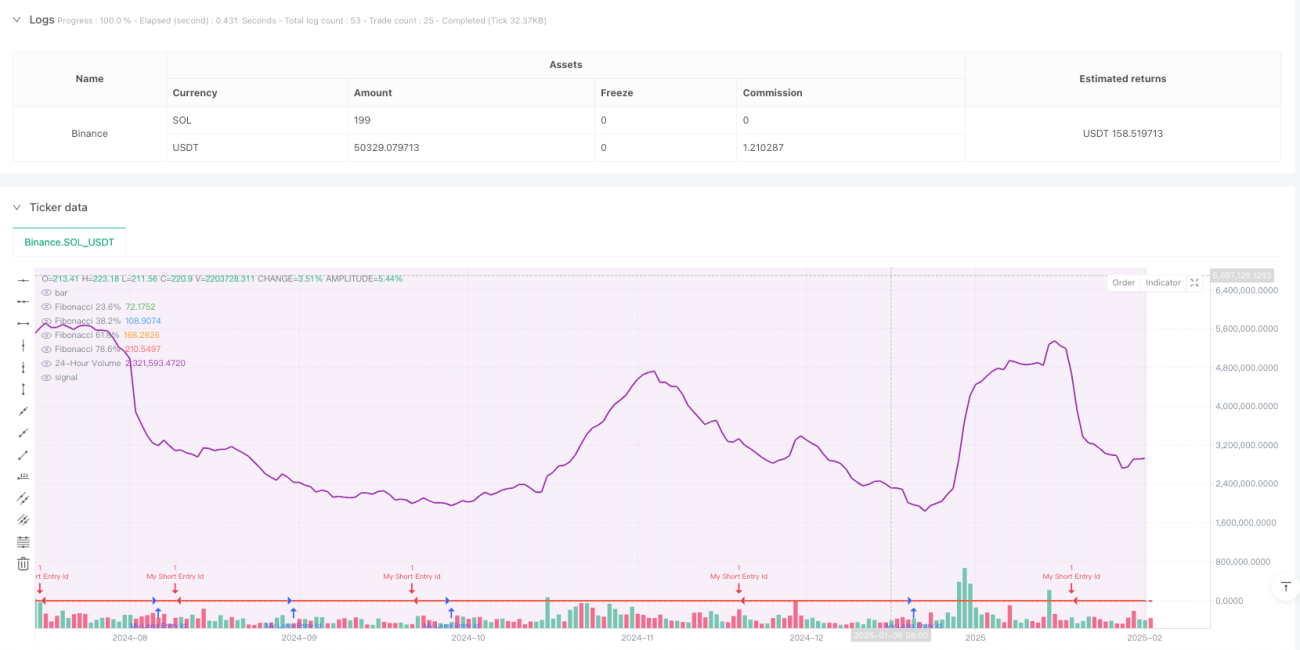Hide the bar series using its eye icon
The width and height of the screenshot is (1300, 650).
pos(46,292)
